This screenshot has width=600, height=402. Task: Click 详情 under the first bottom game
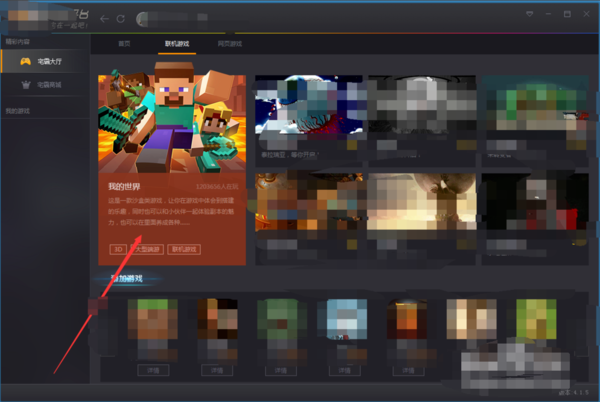[153, 370]
